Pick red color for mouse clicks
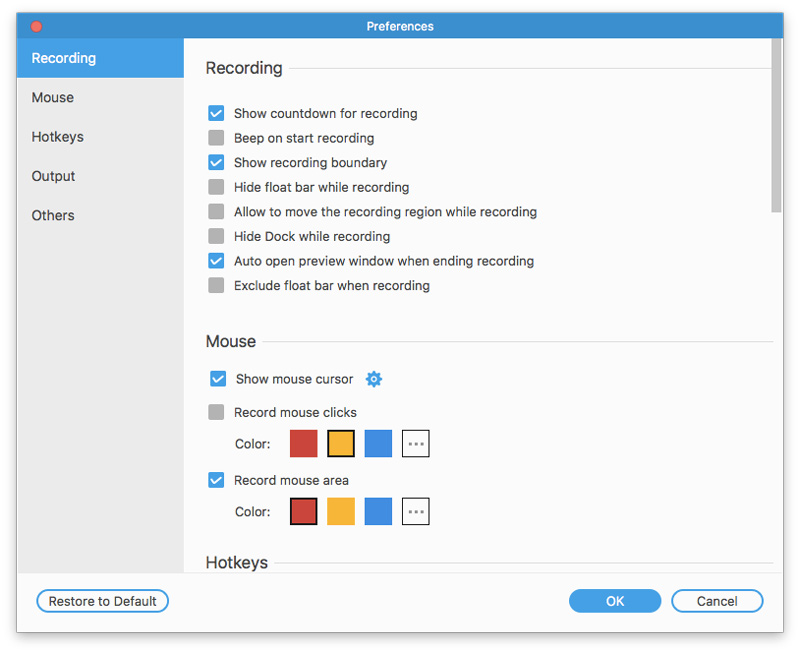This screenshot has width=800, height=653. (304, 444)
